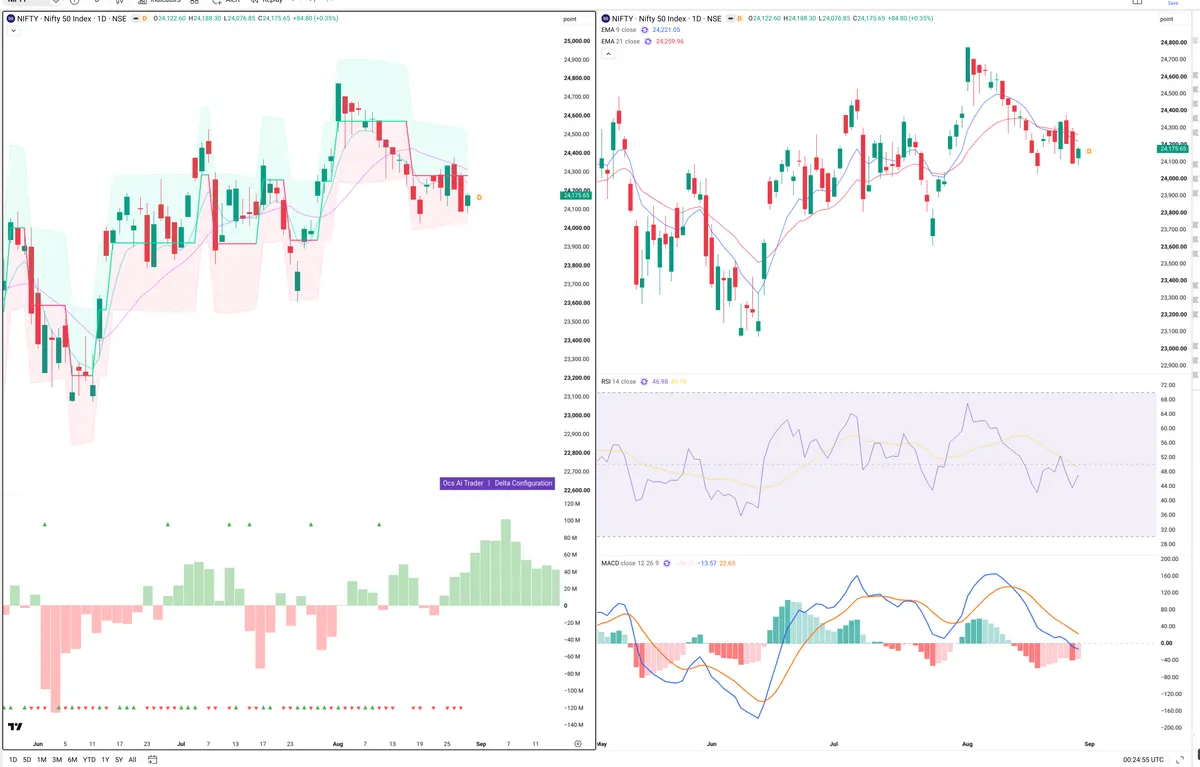Open left chart time axis settings gear

[x=577, y=744]
